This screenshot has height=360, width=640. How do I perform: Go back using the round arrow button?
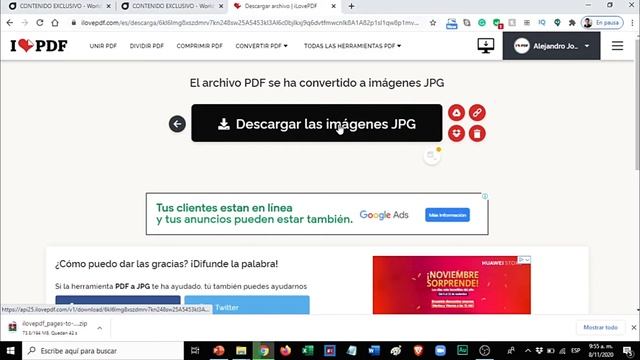(x=177, y=124)
